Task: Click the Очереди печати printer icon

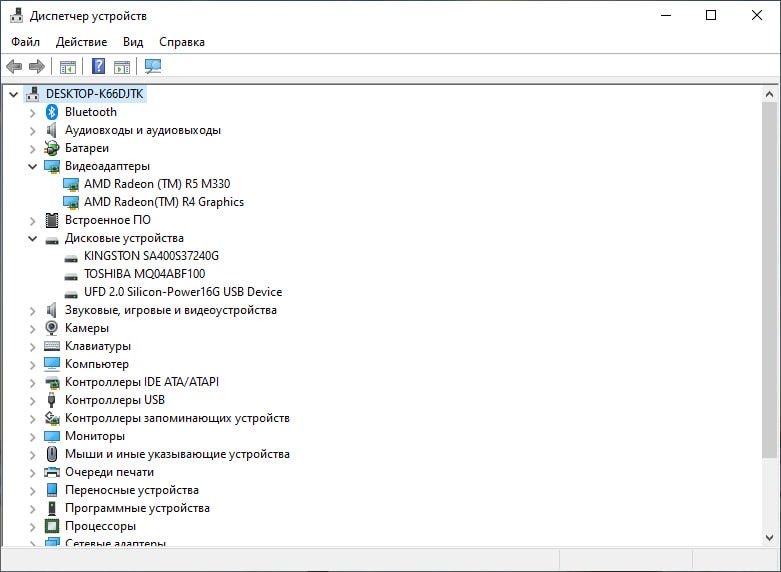Action: 52,472
